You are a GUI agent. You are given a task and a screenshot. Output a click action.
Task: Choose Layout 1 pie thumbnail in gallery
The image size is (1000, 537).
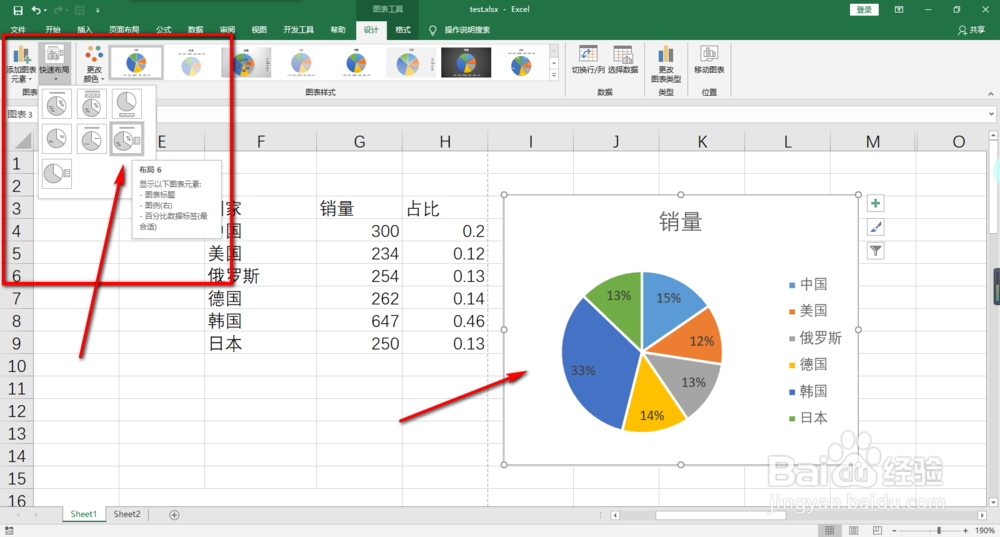coord(56,104)
